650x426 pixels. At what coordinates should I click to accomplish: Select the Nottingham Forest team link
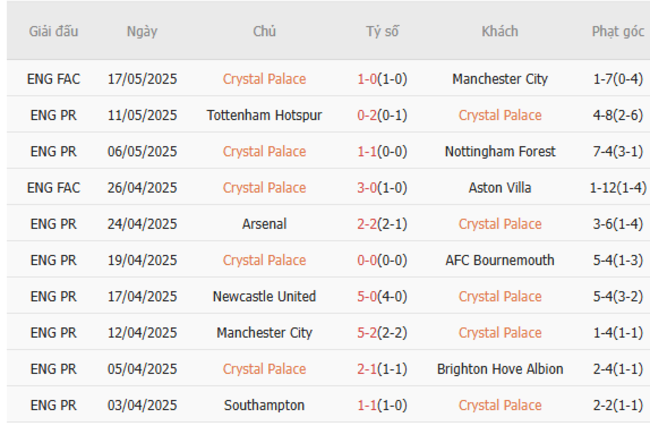(499, 152)
